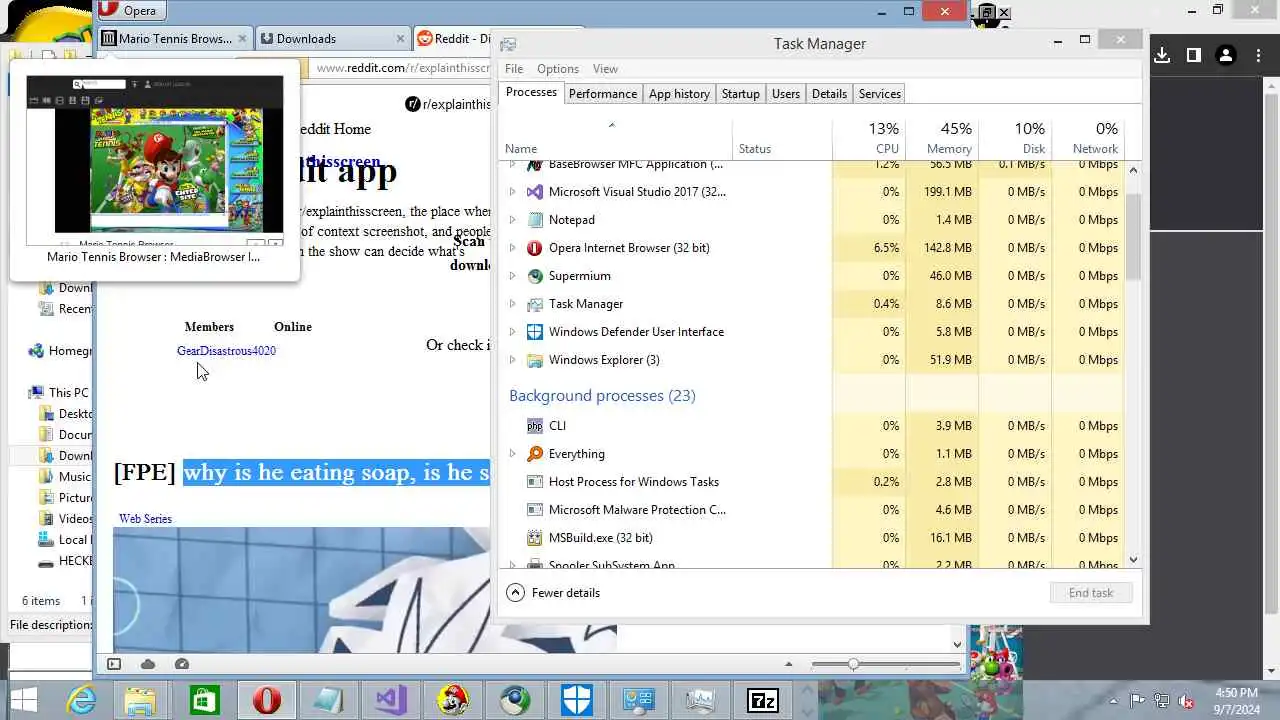The height and width of the screenshot is (720, 1280).
Task: Switch to the Downloads tab in Opera
Action: click(x=331, y=39)
